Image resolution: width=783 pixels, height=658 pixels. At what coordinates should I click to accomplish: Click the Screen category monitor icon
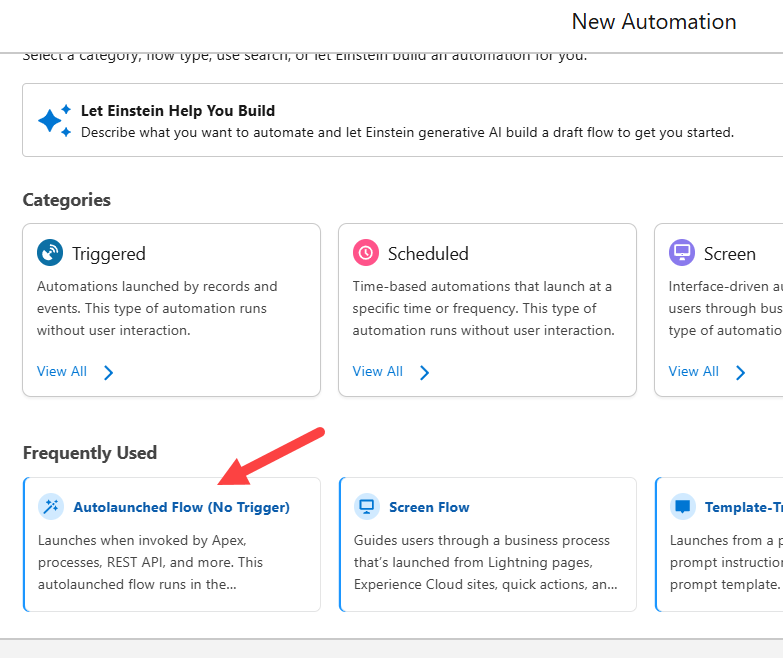(x=682, y=253)
